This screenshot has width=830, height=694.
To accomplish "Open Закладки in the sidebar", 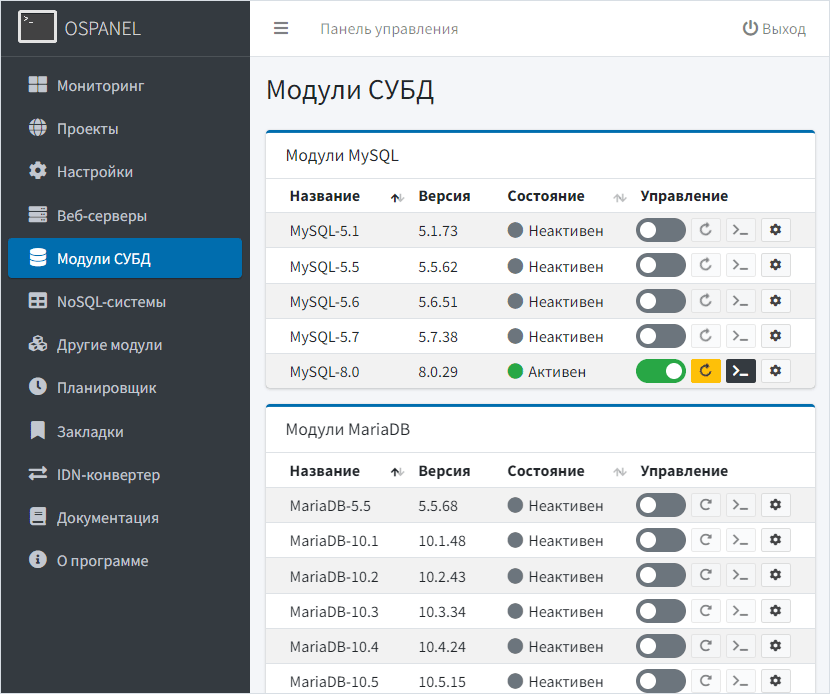I will [125, 431].
